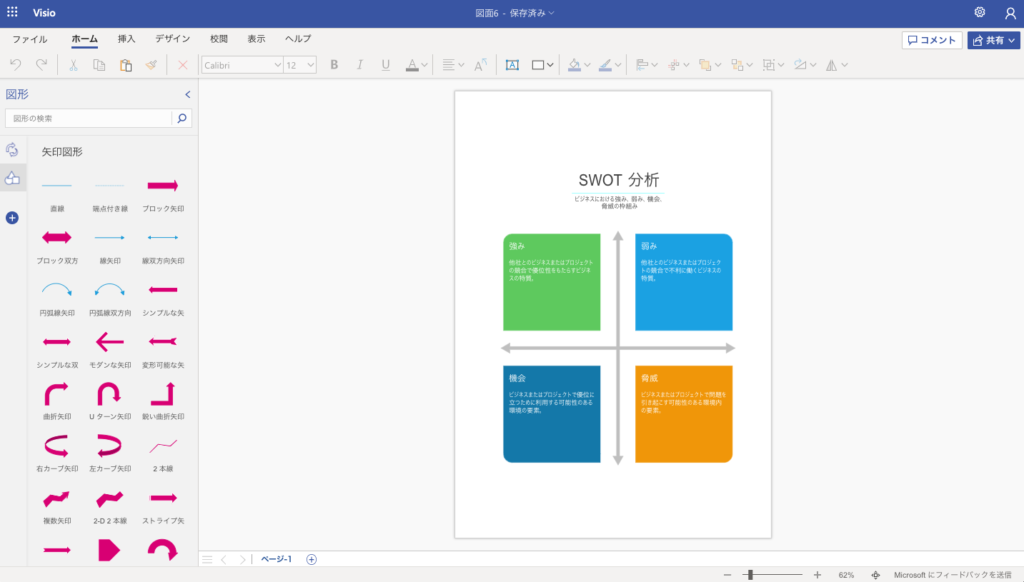
Task: Toggle italic formatting
Action: tap(360, 65)
